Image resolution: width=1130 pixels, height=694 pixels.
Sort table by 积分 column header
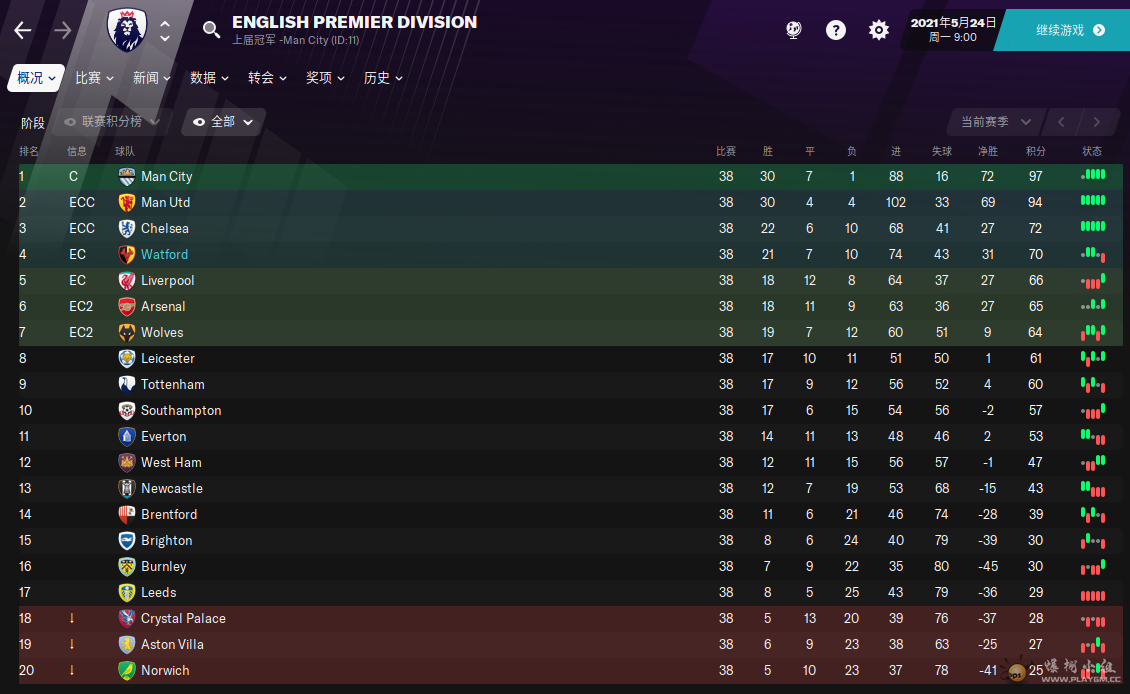point(1035,151)
